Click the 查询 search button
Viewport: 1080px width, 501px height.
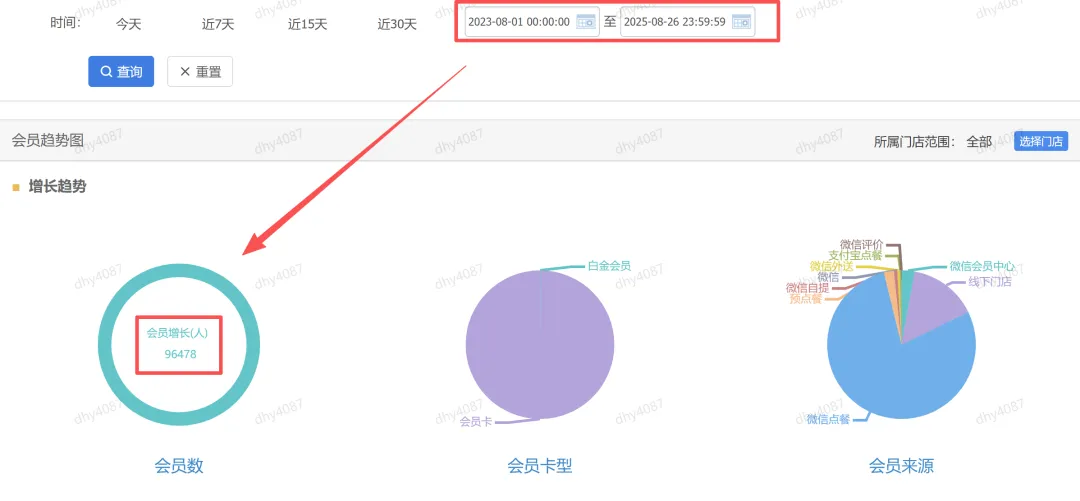121,72
